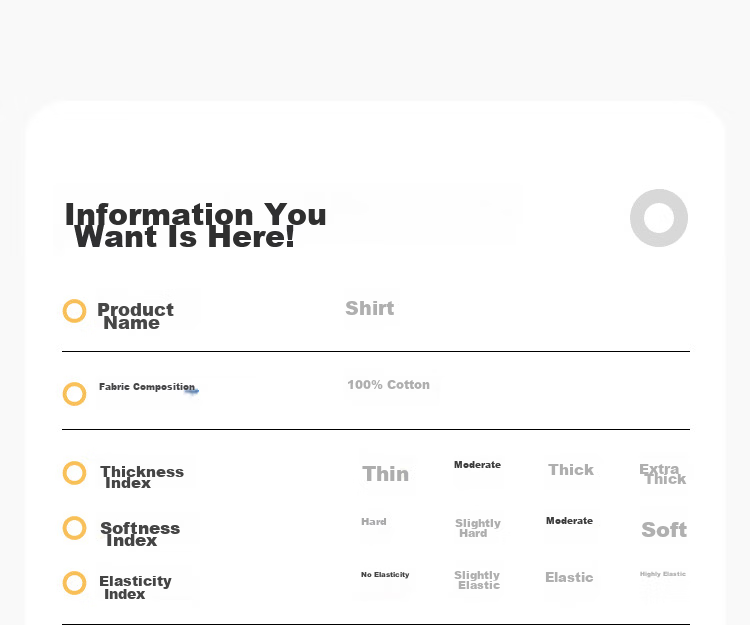
Task: Select the 'Elastic' option
Action: (x=569, y=577)
